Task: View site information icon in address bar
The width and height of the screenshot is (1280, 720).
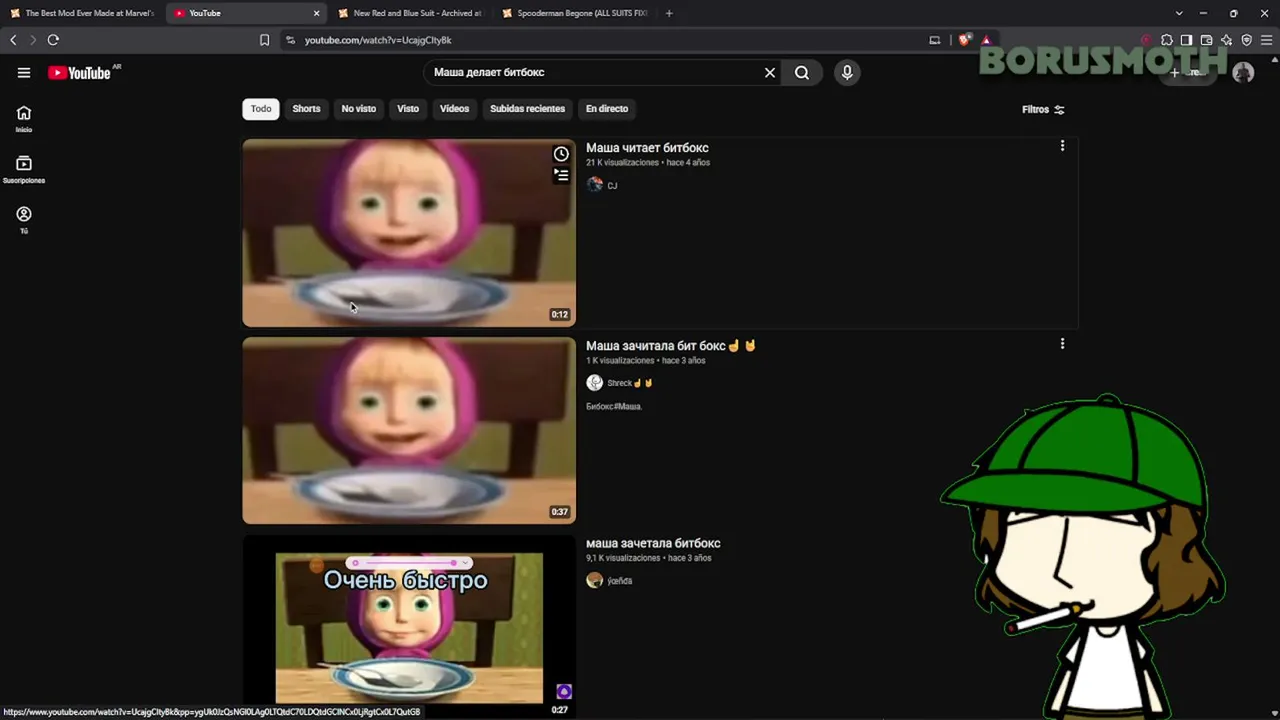Action: pyautogui.click(x=290, y=40)
